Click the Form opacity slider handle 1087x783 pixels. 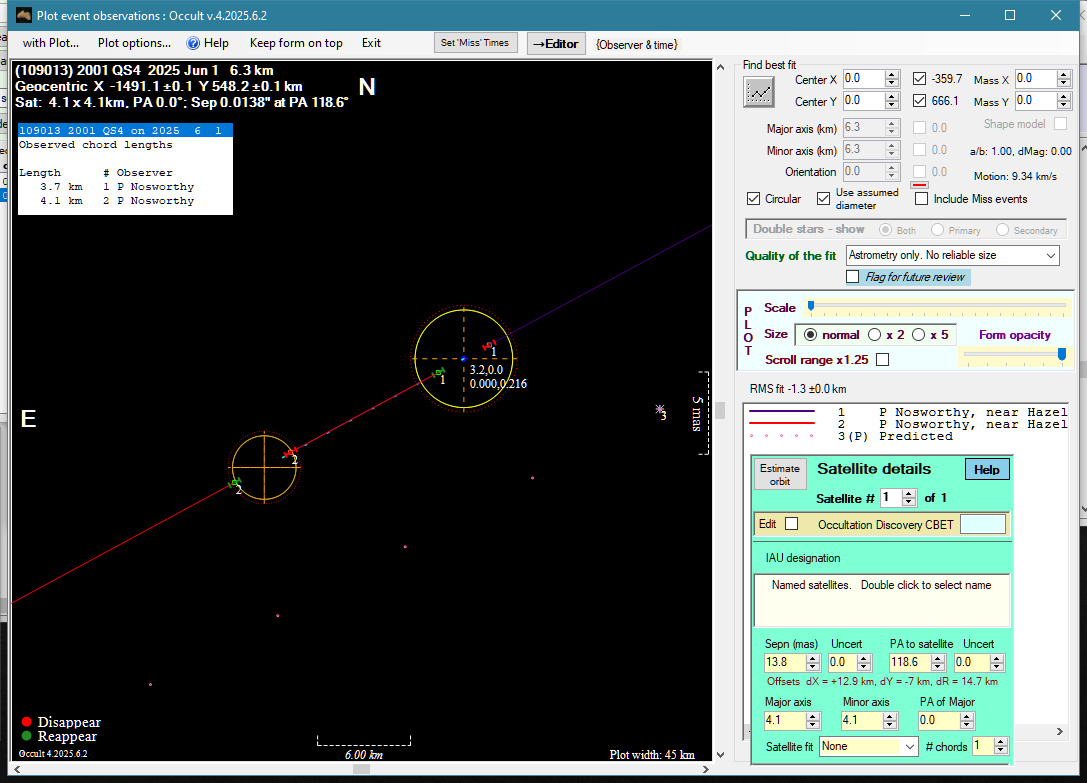[1061, 353]
